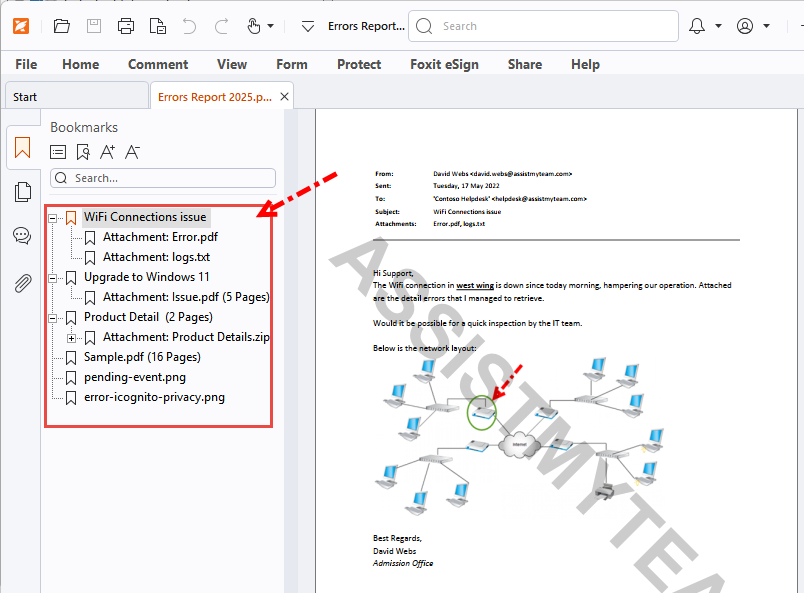Click the bookmarks Search field
This screenshot has height=593, width=804.
tap(170, 178)
